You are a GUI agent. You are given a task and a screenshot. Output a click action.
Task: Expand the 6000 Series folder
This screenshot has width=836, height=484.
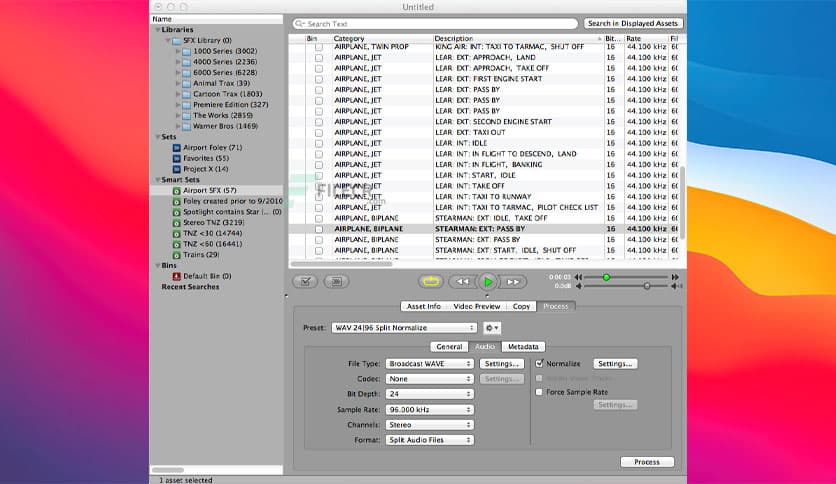click(x=178, y=73)
